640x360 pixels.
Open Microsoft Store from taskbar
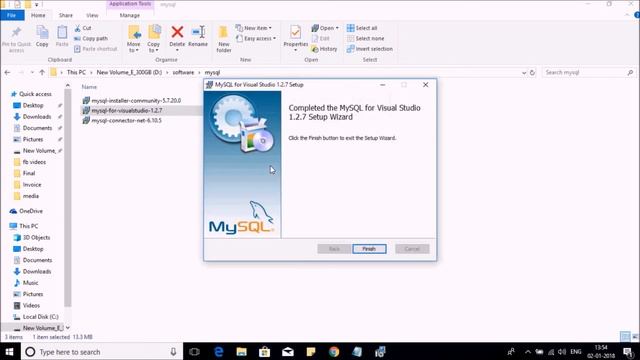coord(264,351)
